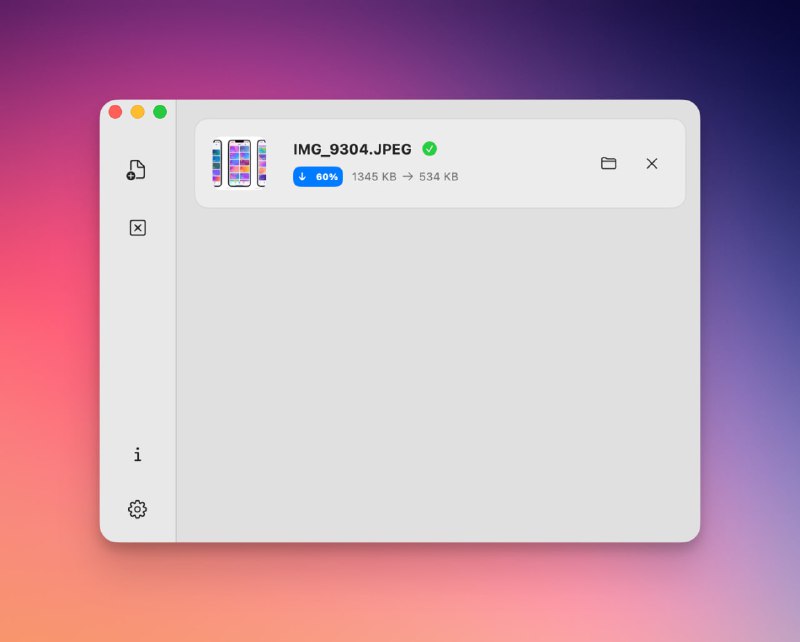
Task: Remove IMG_9304.JPEG from the list
Action: pyautogui.click(x=652, y=163)
